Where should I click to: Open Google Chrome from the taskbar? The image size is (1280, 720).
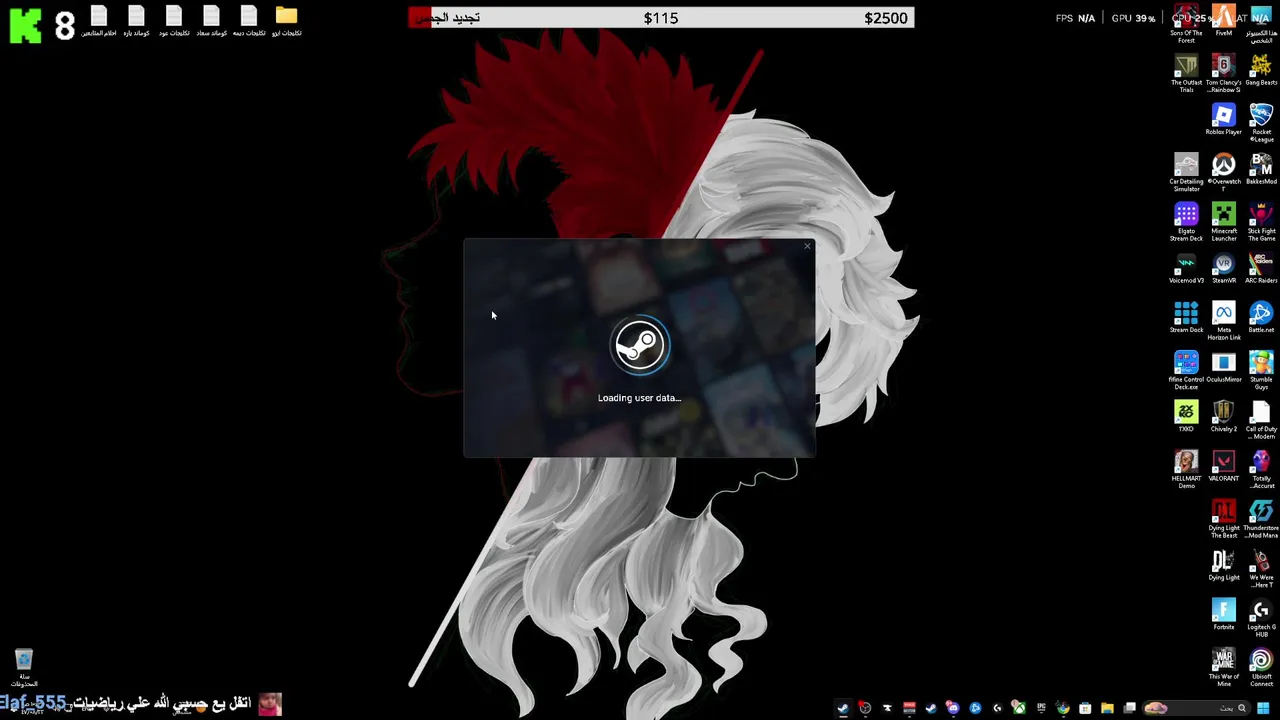point(1063,708)
